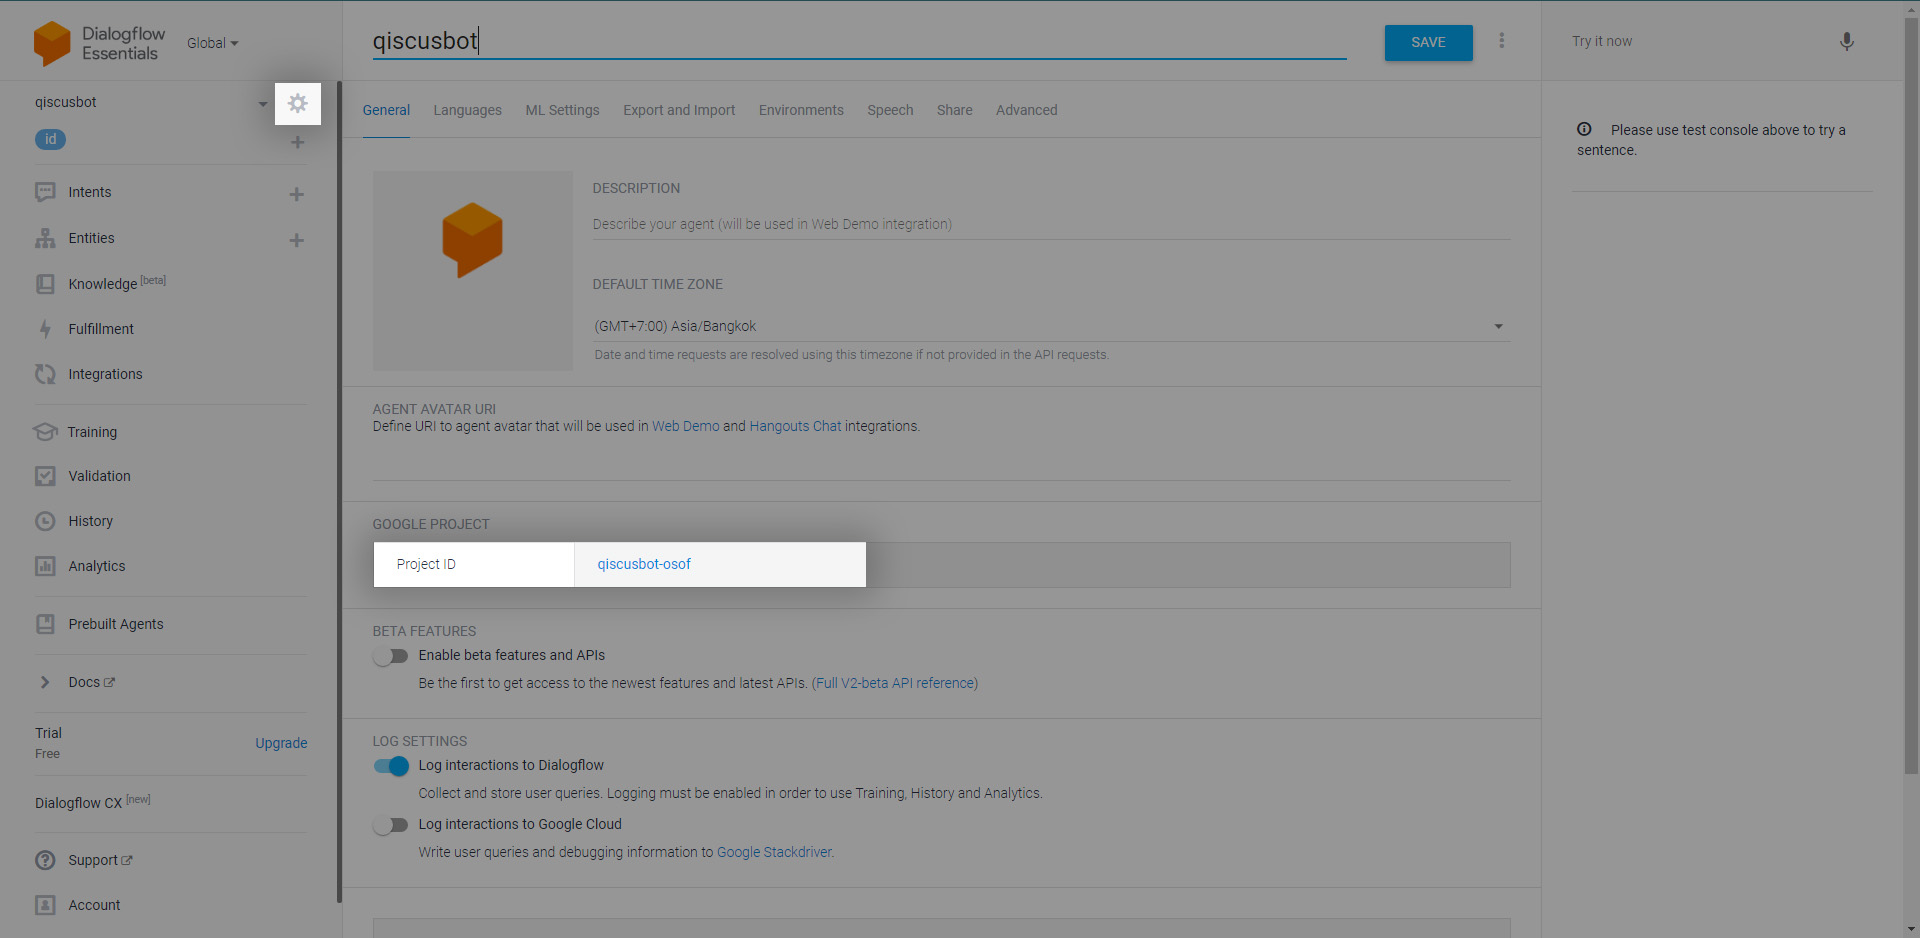Expand the qiscusbot agent selector
1920x938 pixels.
coord(263,102)
